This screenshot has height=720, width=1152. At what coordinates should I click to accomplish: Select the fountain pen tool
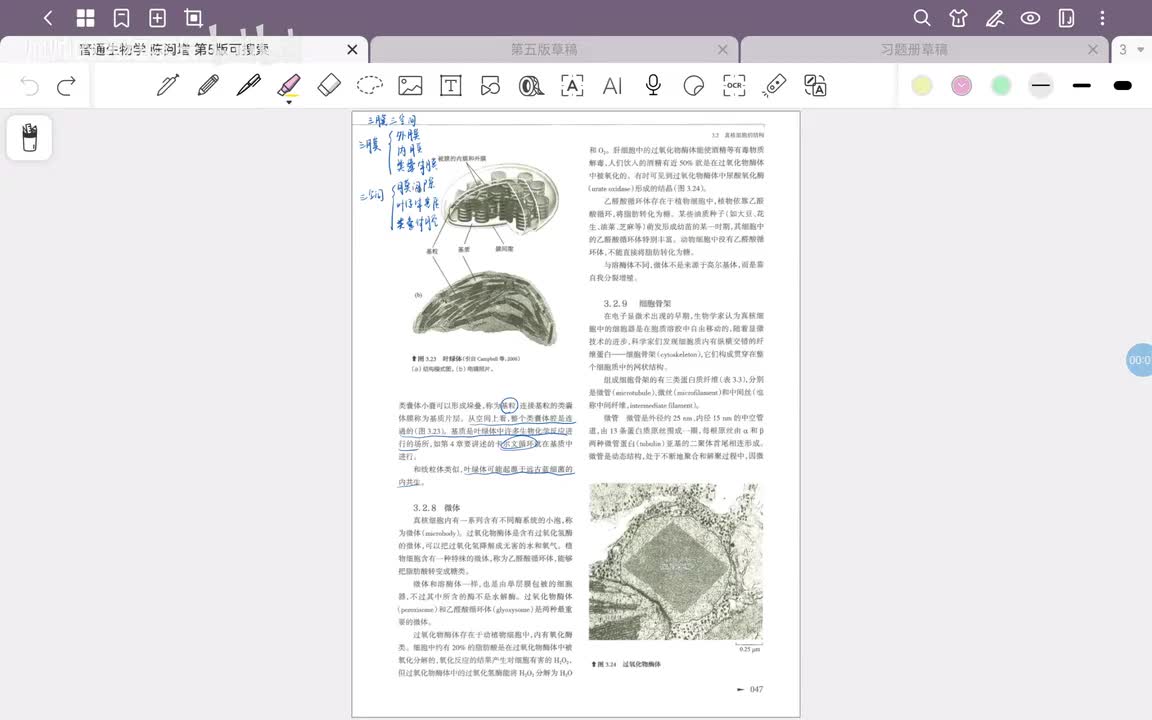(x=168, y=85)
